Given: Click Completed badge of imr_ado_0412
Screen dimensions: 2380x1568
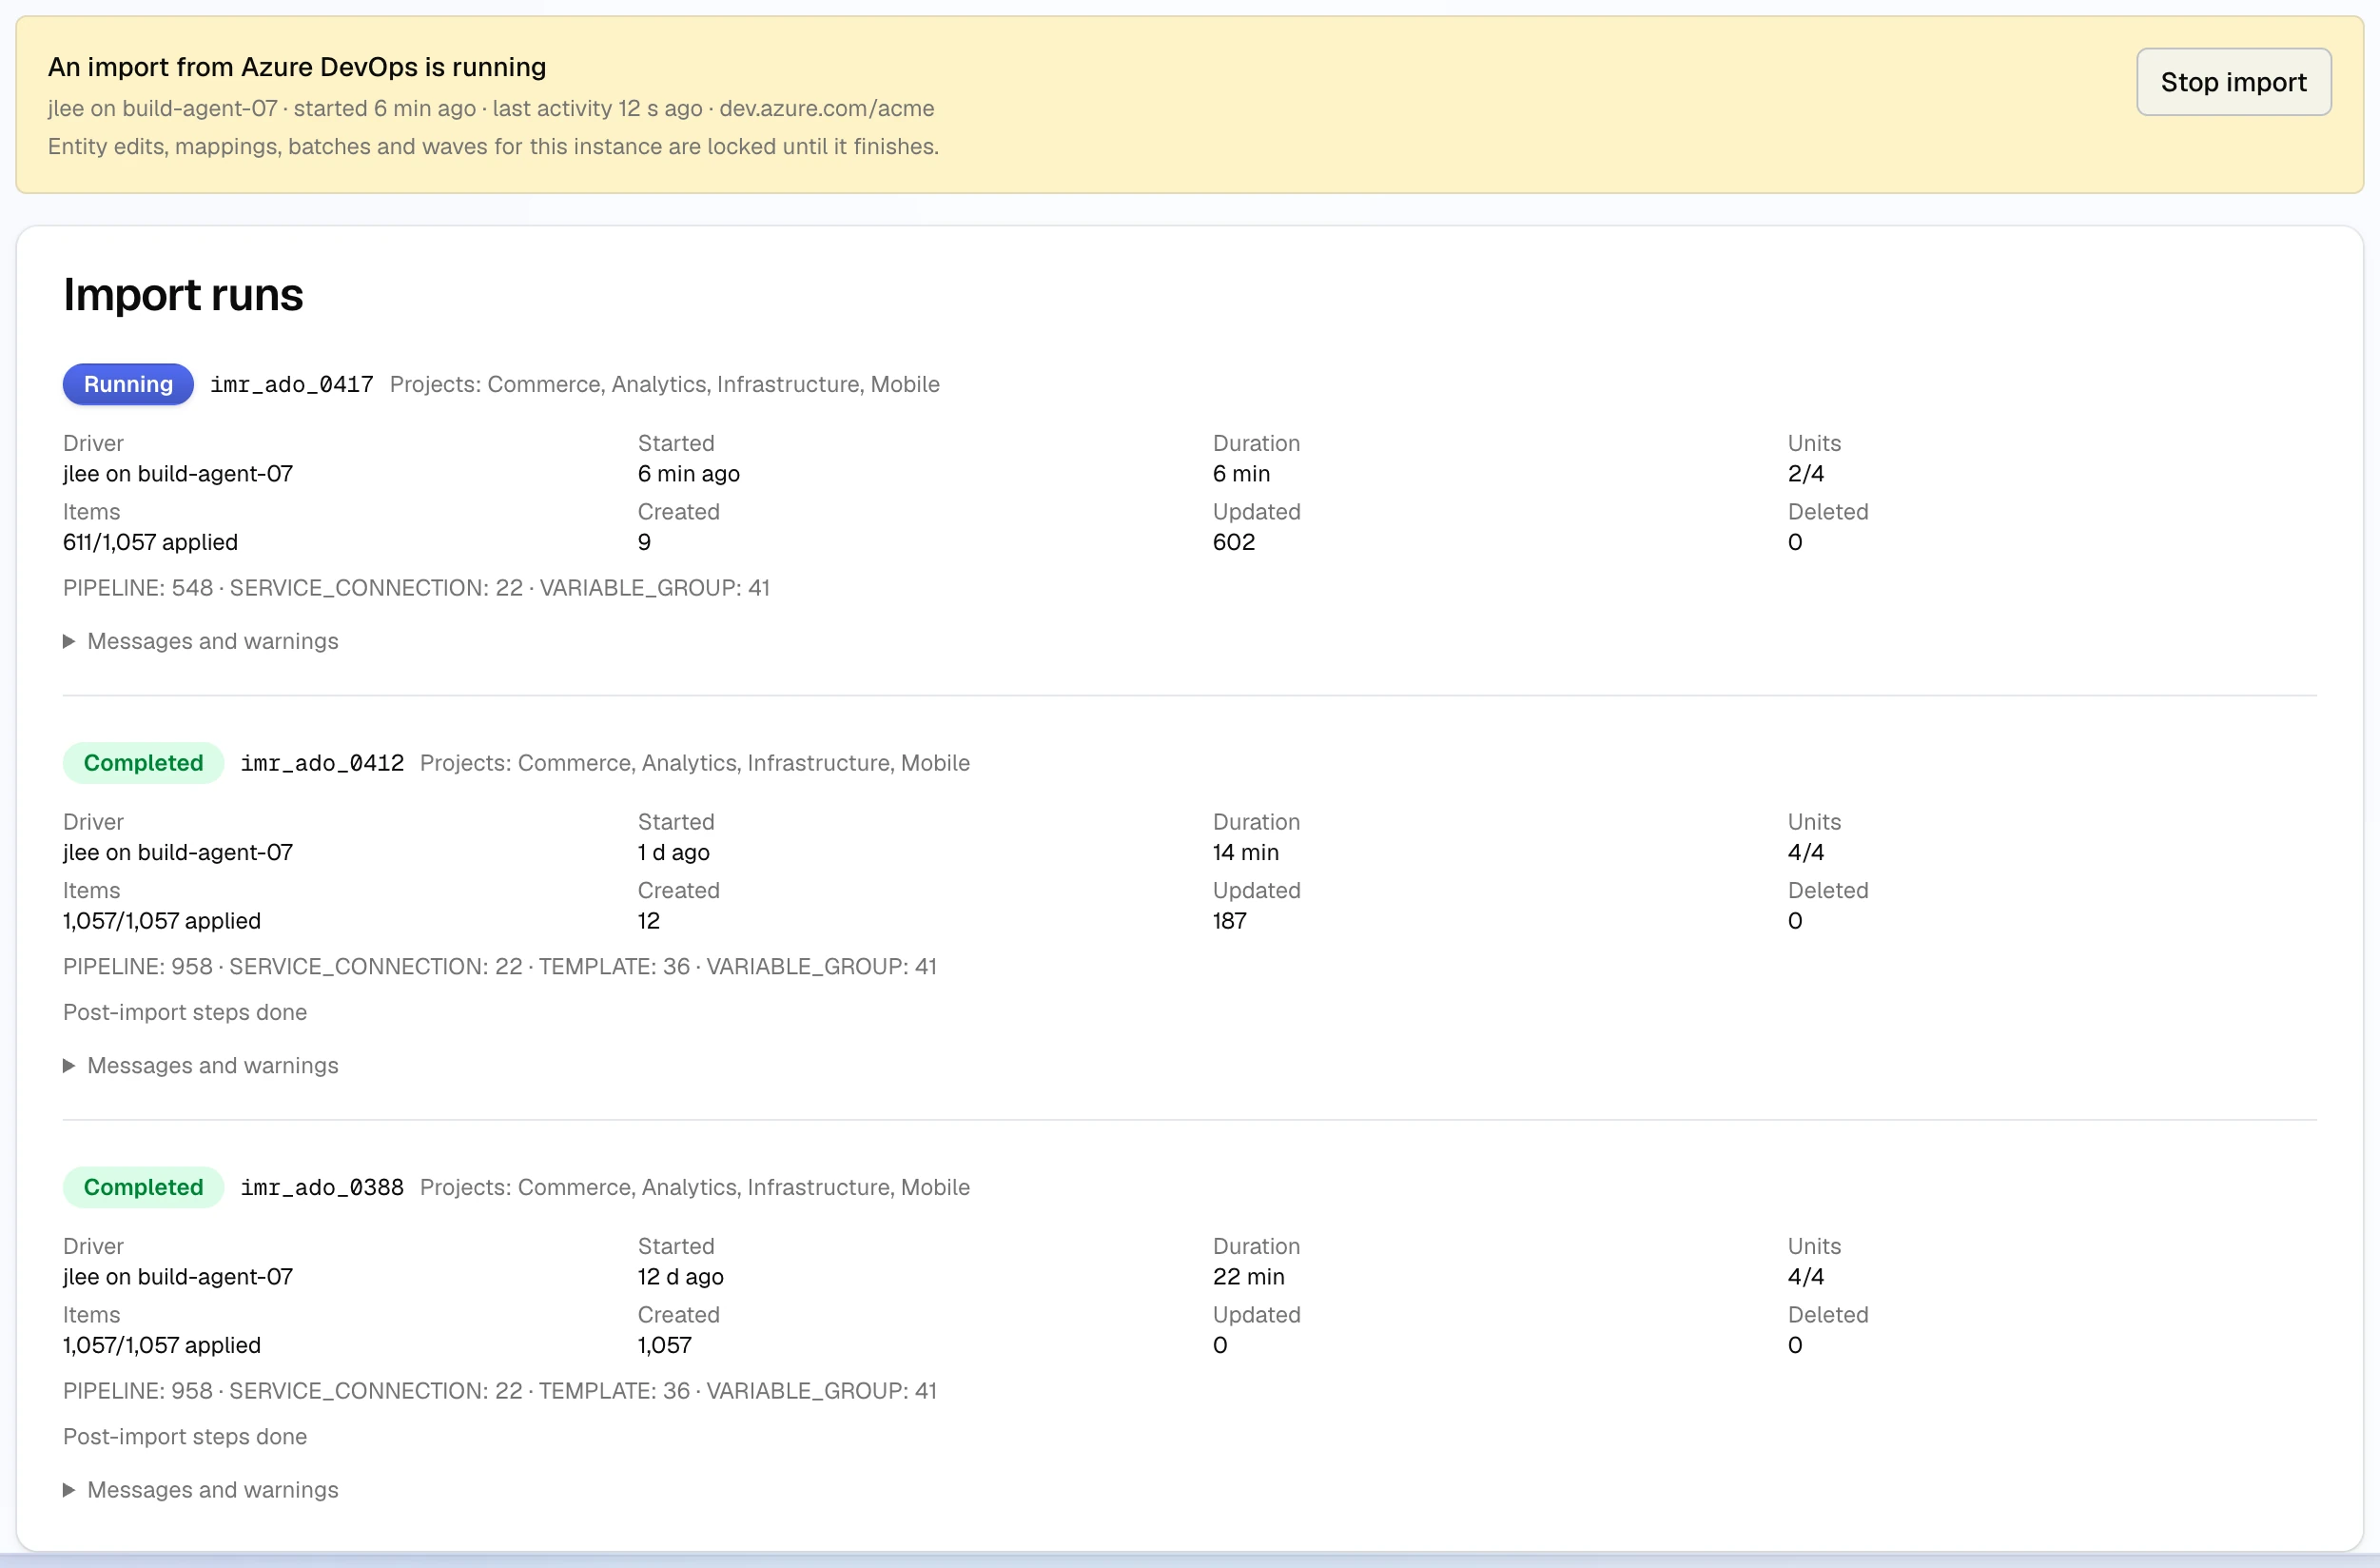Looking at the screenshot, I should [x=143, y=763].
